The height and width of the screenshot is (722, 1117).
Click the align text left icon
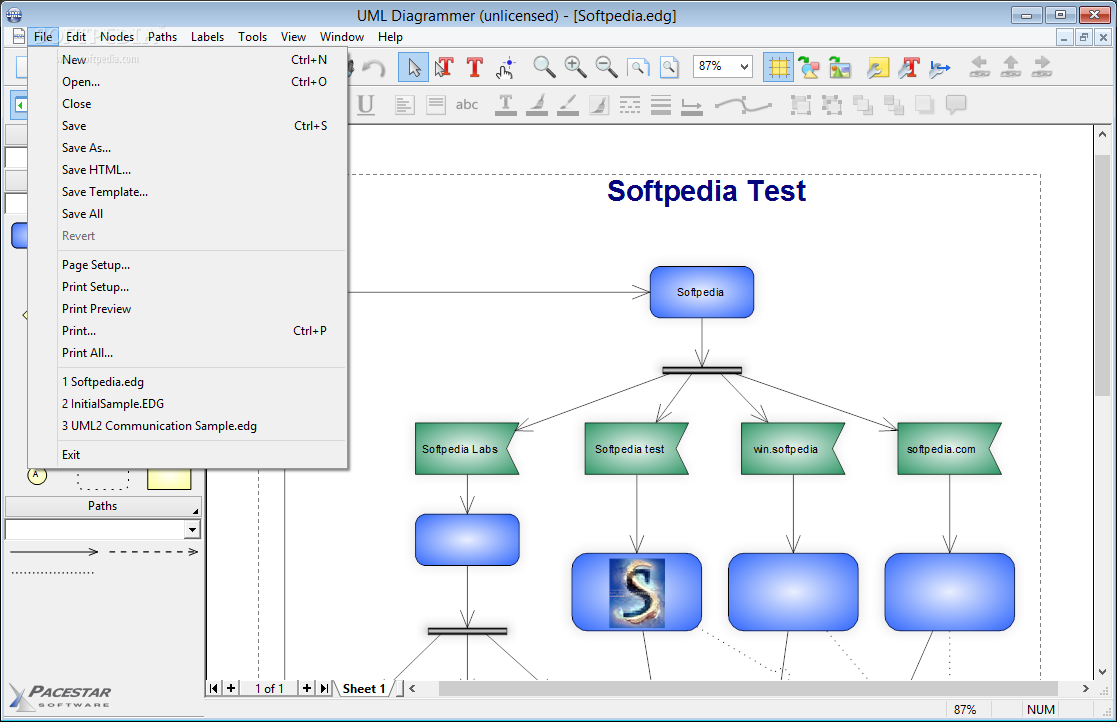404,105
